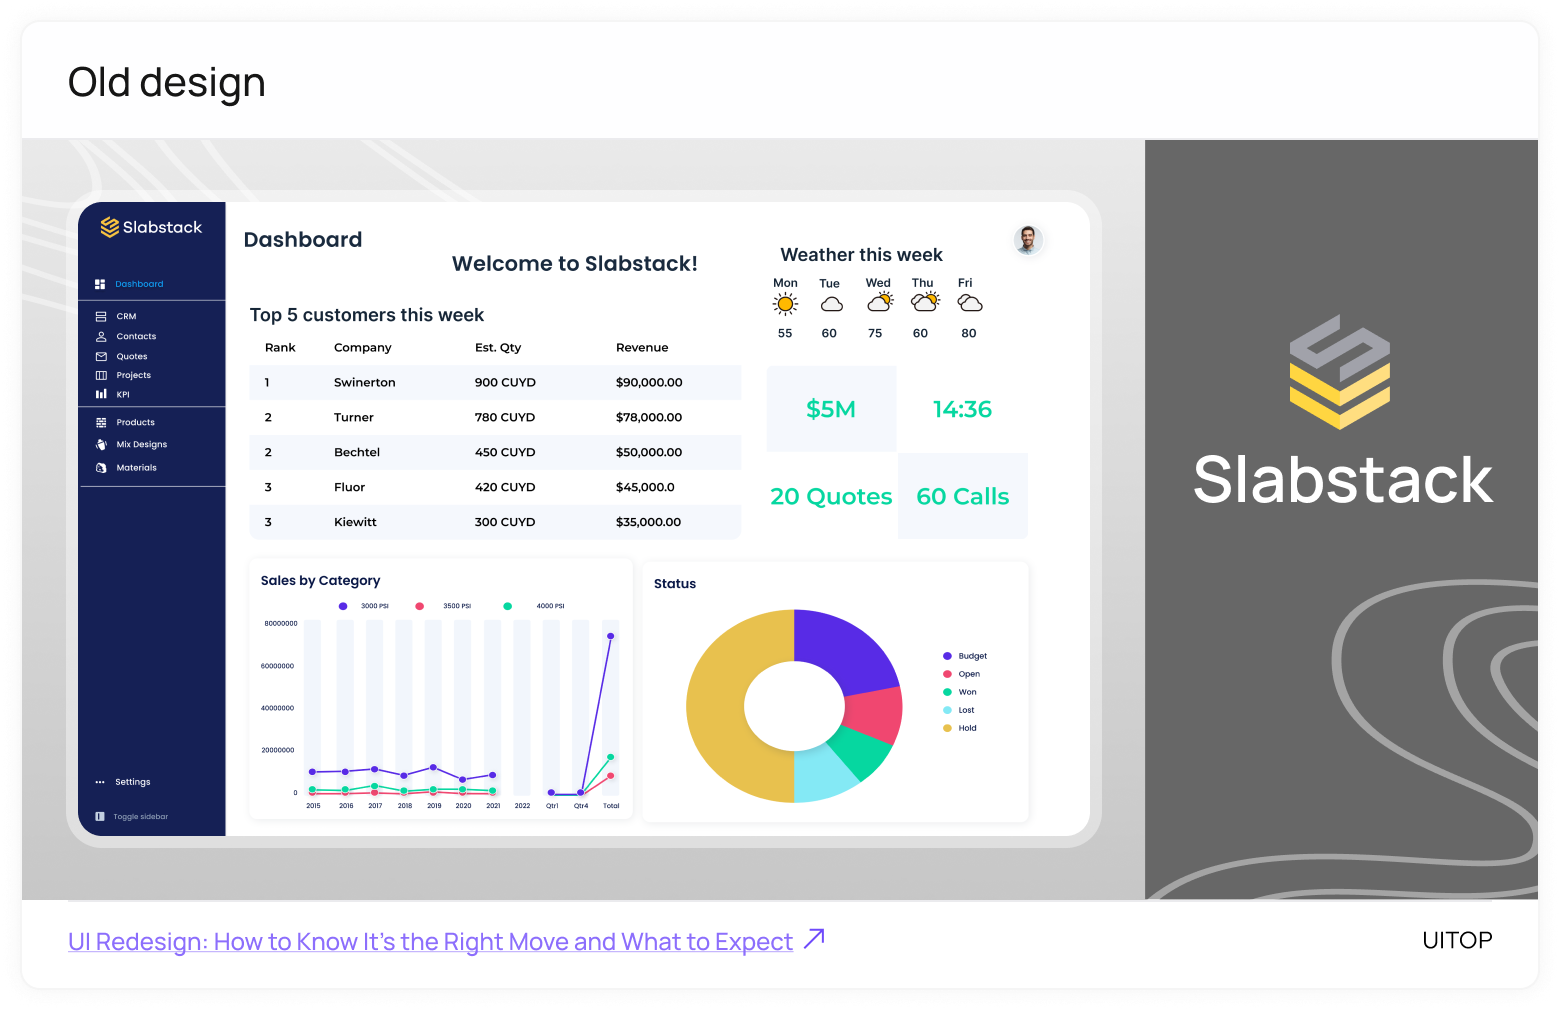Click the Rank column header
The image size is (1560, 1010).
(x=280, y=348)
